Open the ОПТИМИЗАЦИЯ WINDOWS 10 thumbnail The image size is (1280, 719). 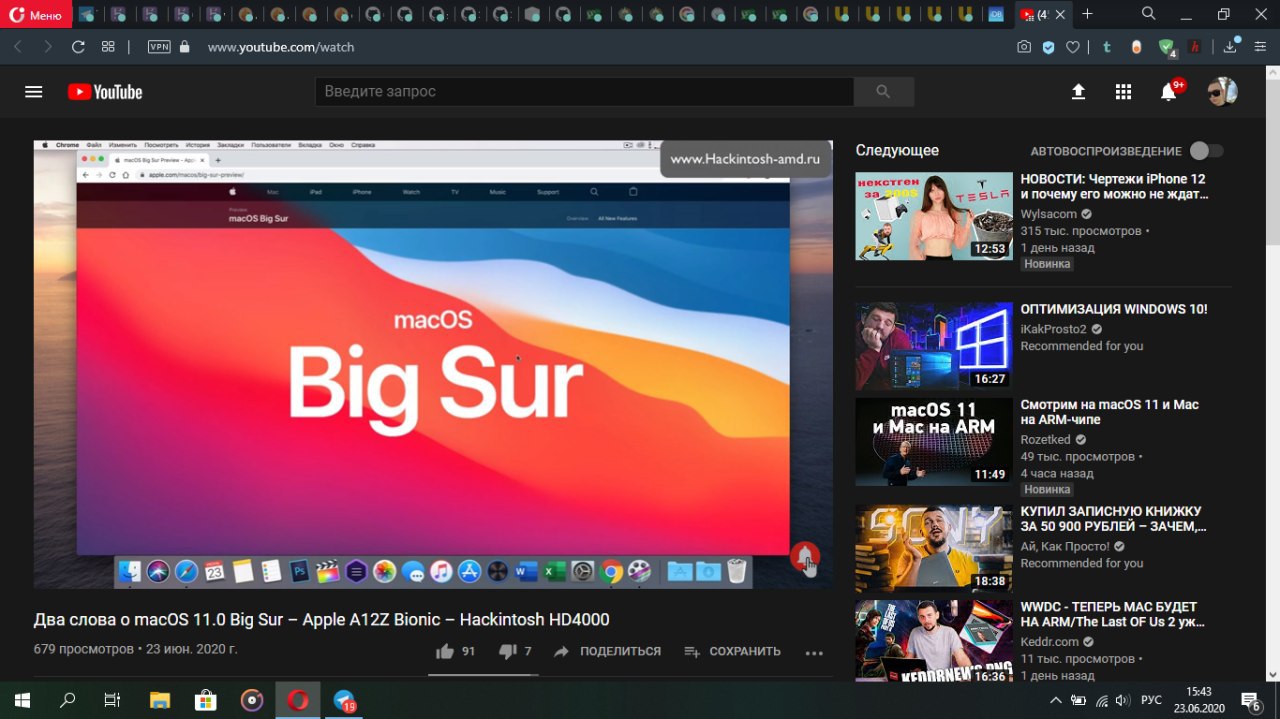click(x=934, y=346)
